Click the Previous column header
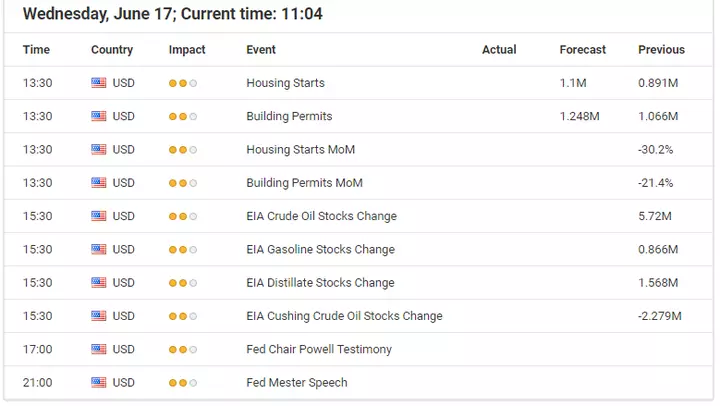The image size is (720, 406). pos(661,50)
